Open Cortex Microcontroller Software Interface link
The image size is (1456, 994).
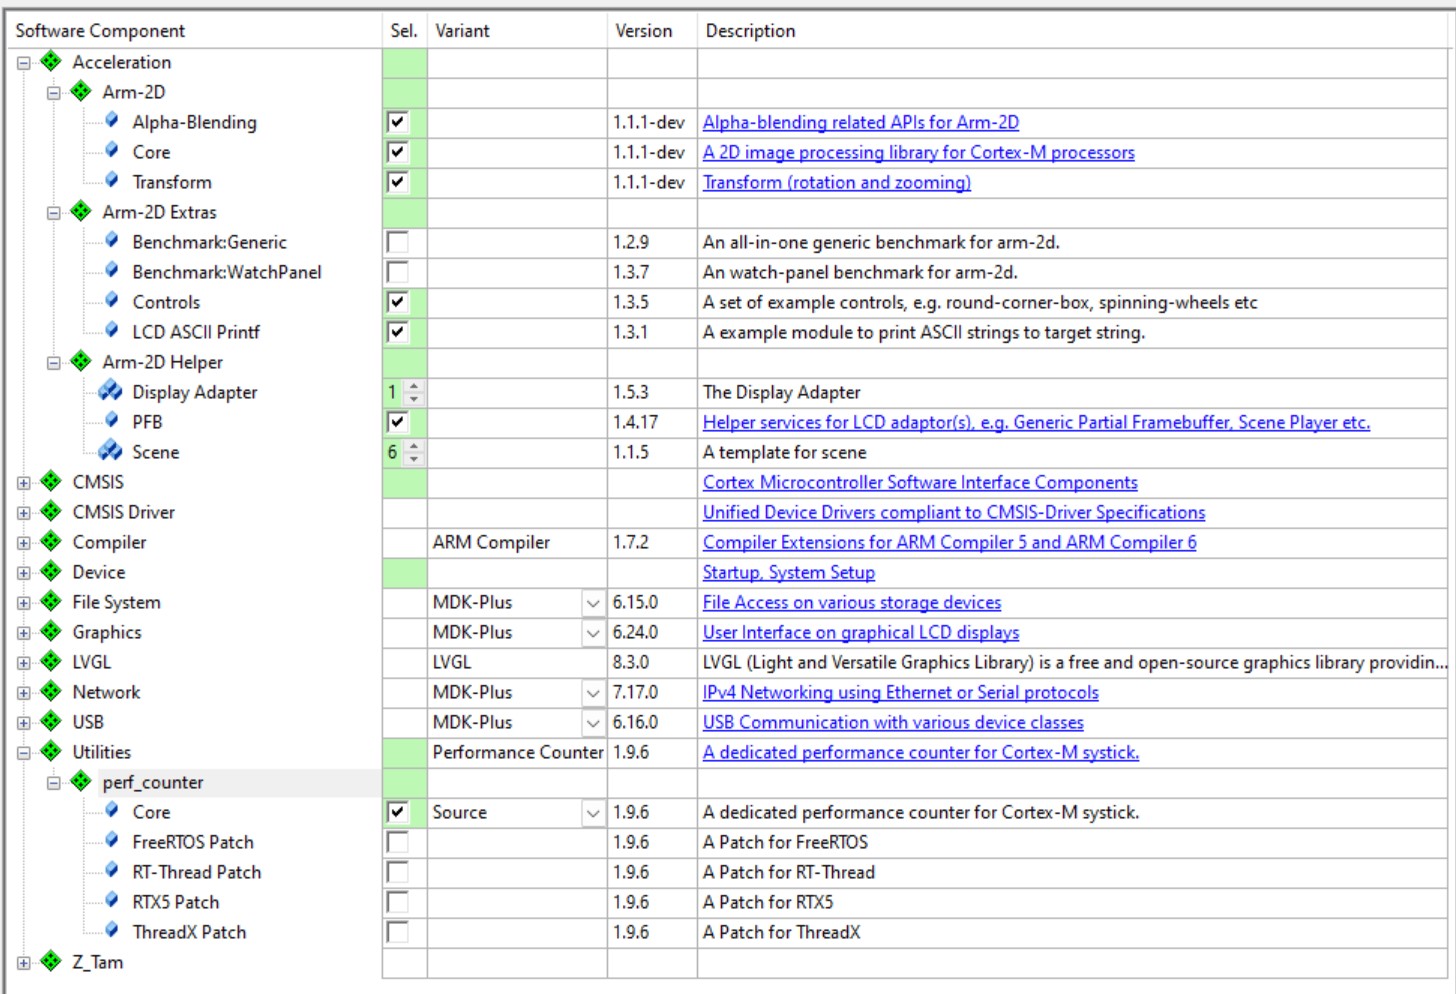[x=920, y=482]
